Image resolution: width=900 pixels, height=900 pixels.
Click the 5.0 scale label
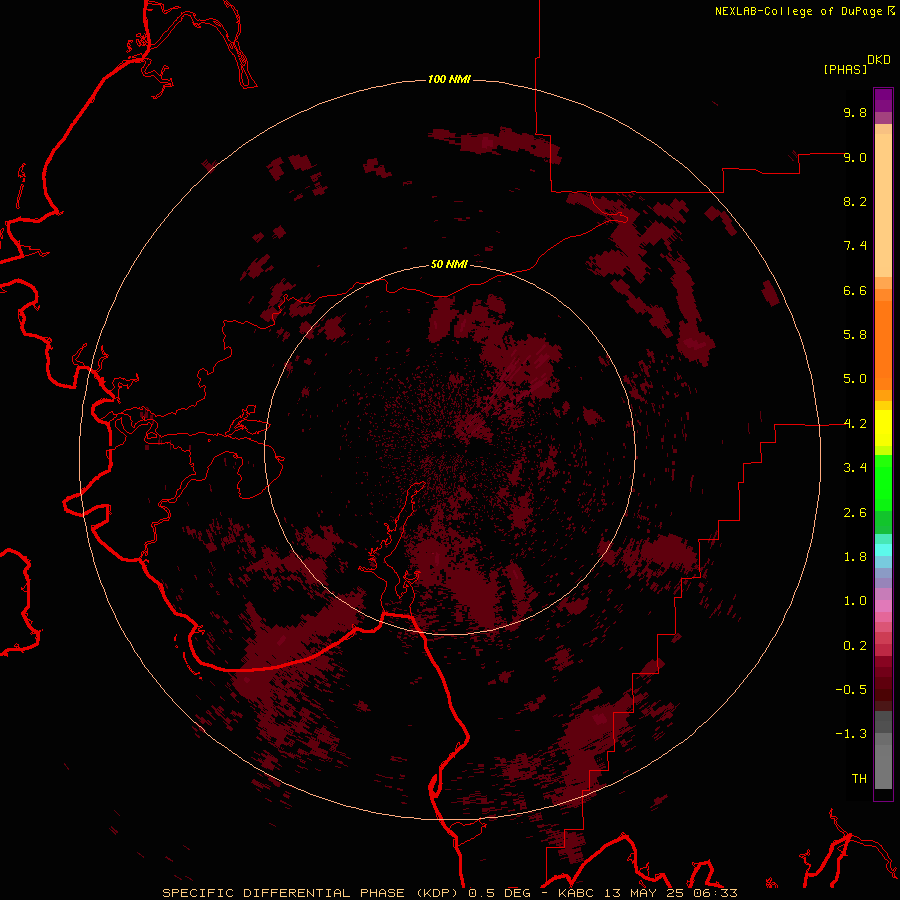(x=855, y=379)
